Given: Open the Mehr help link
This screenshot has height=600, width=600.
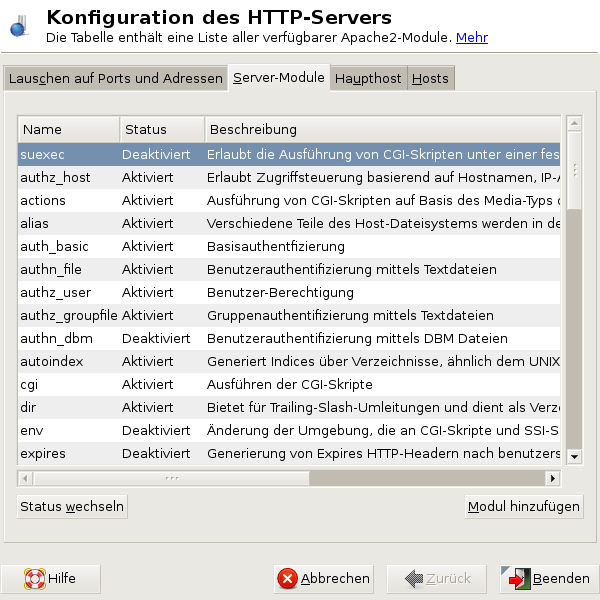Looking at the screenshot, I should click(x=472, y=38).
